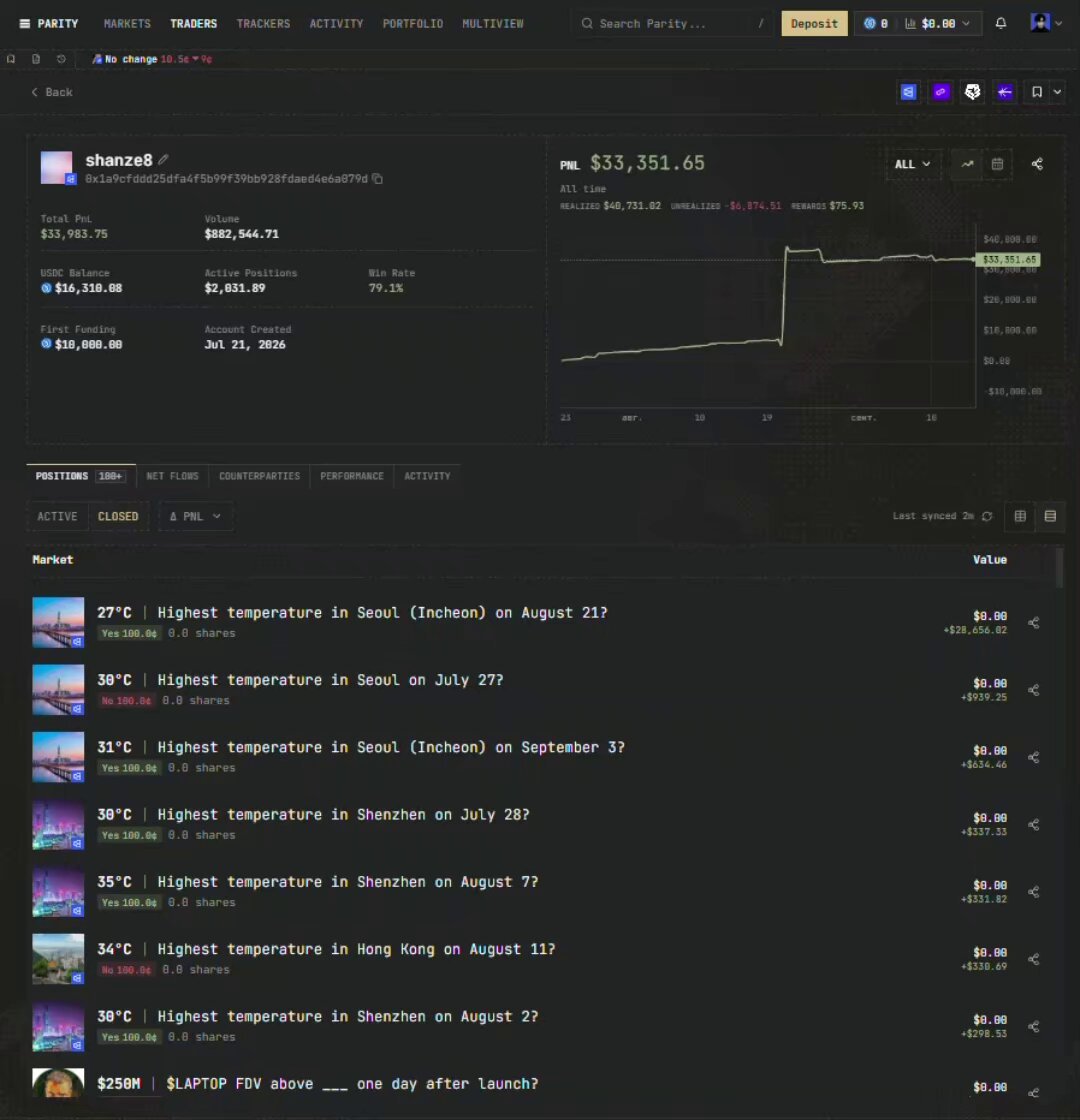Refresh the last synced positions data

tap(986, 516)
